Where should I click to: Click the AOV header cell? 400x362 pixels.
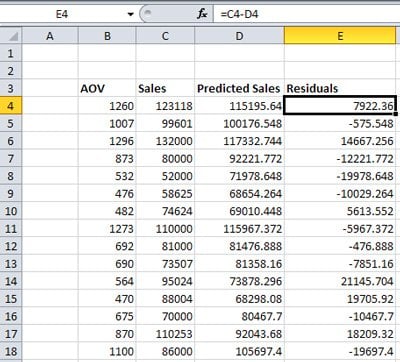pos(107,88)
